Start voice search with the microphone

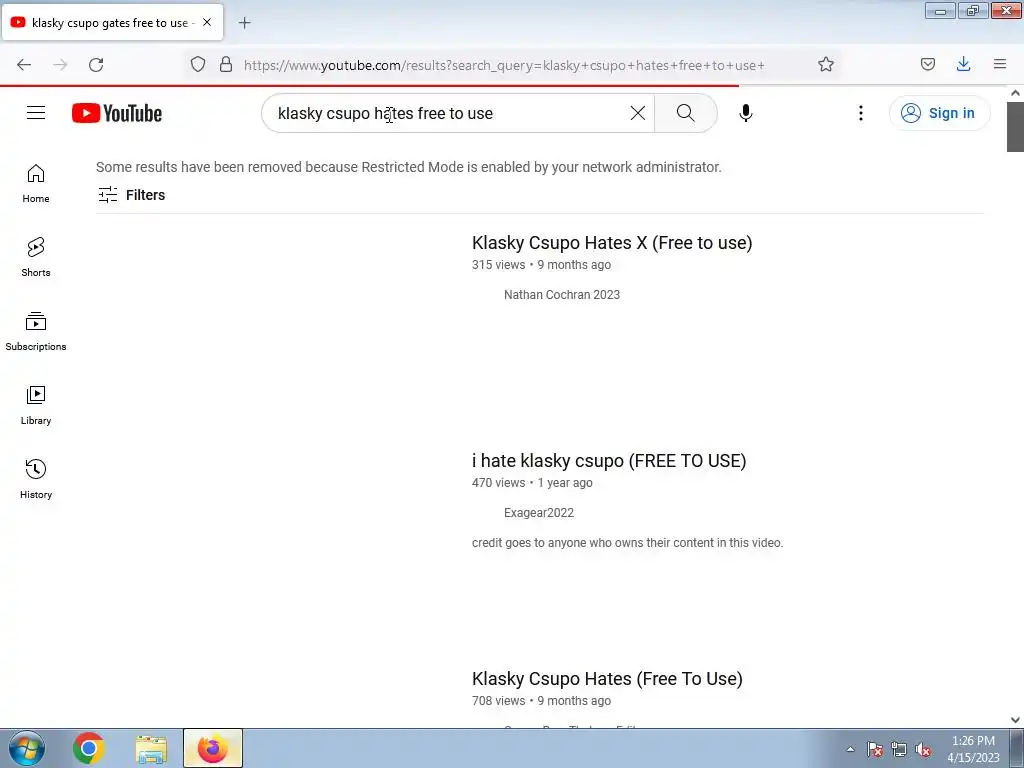pos(745,113)
